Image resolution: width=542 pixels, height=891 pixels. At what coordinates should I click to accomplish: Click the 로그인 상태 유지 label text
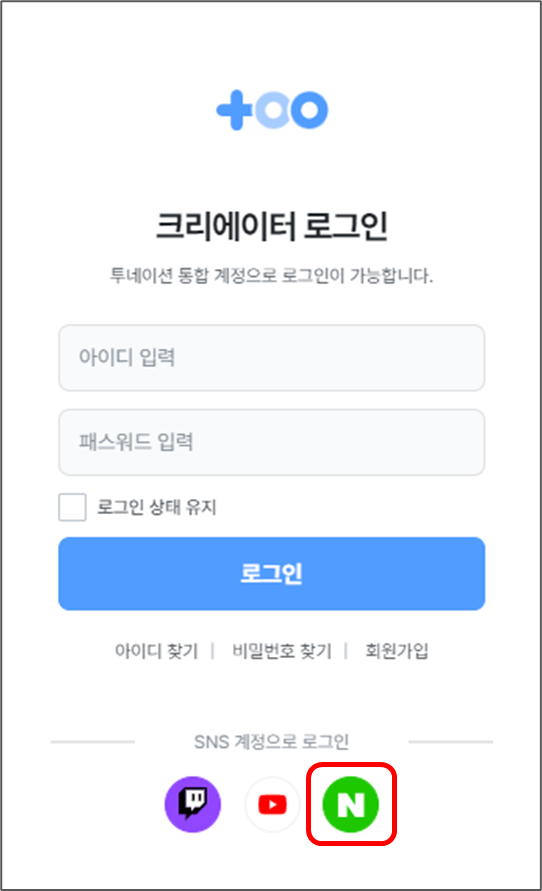(157, 507)
